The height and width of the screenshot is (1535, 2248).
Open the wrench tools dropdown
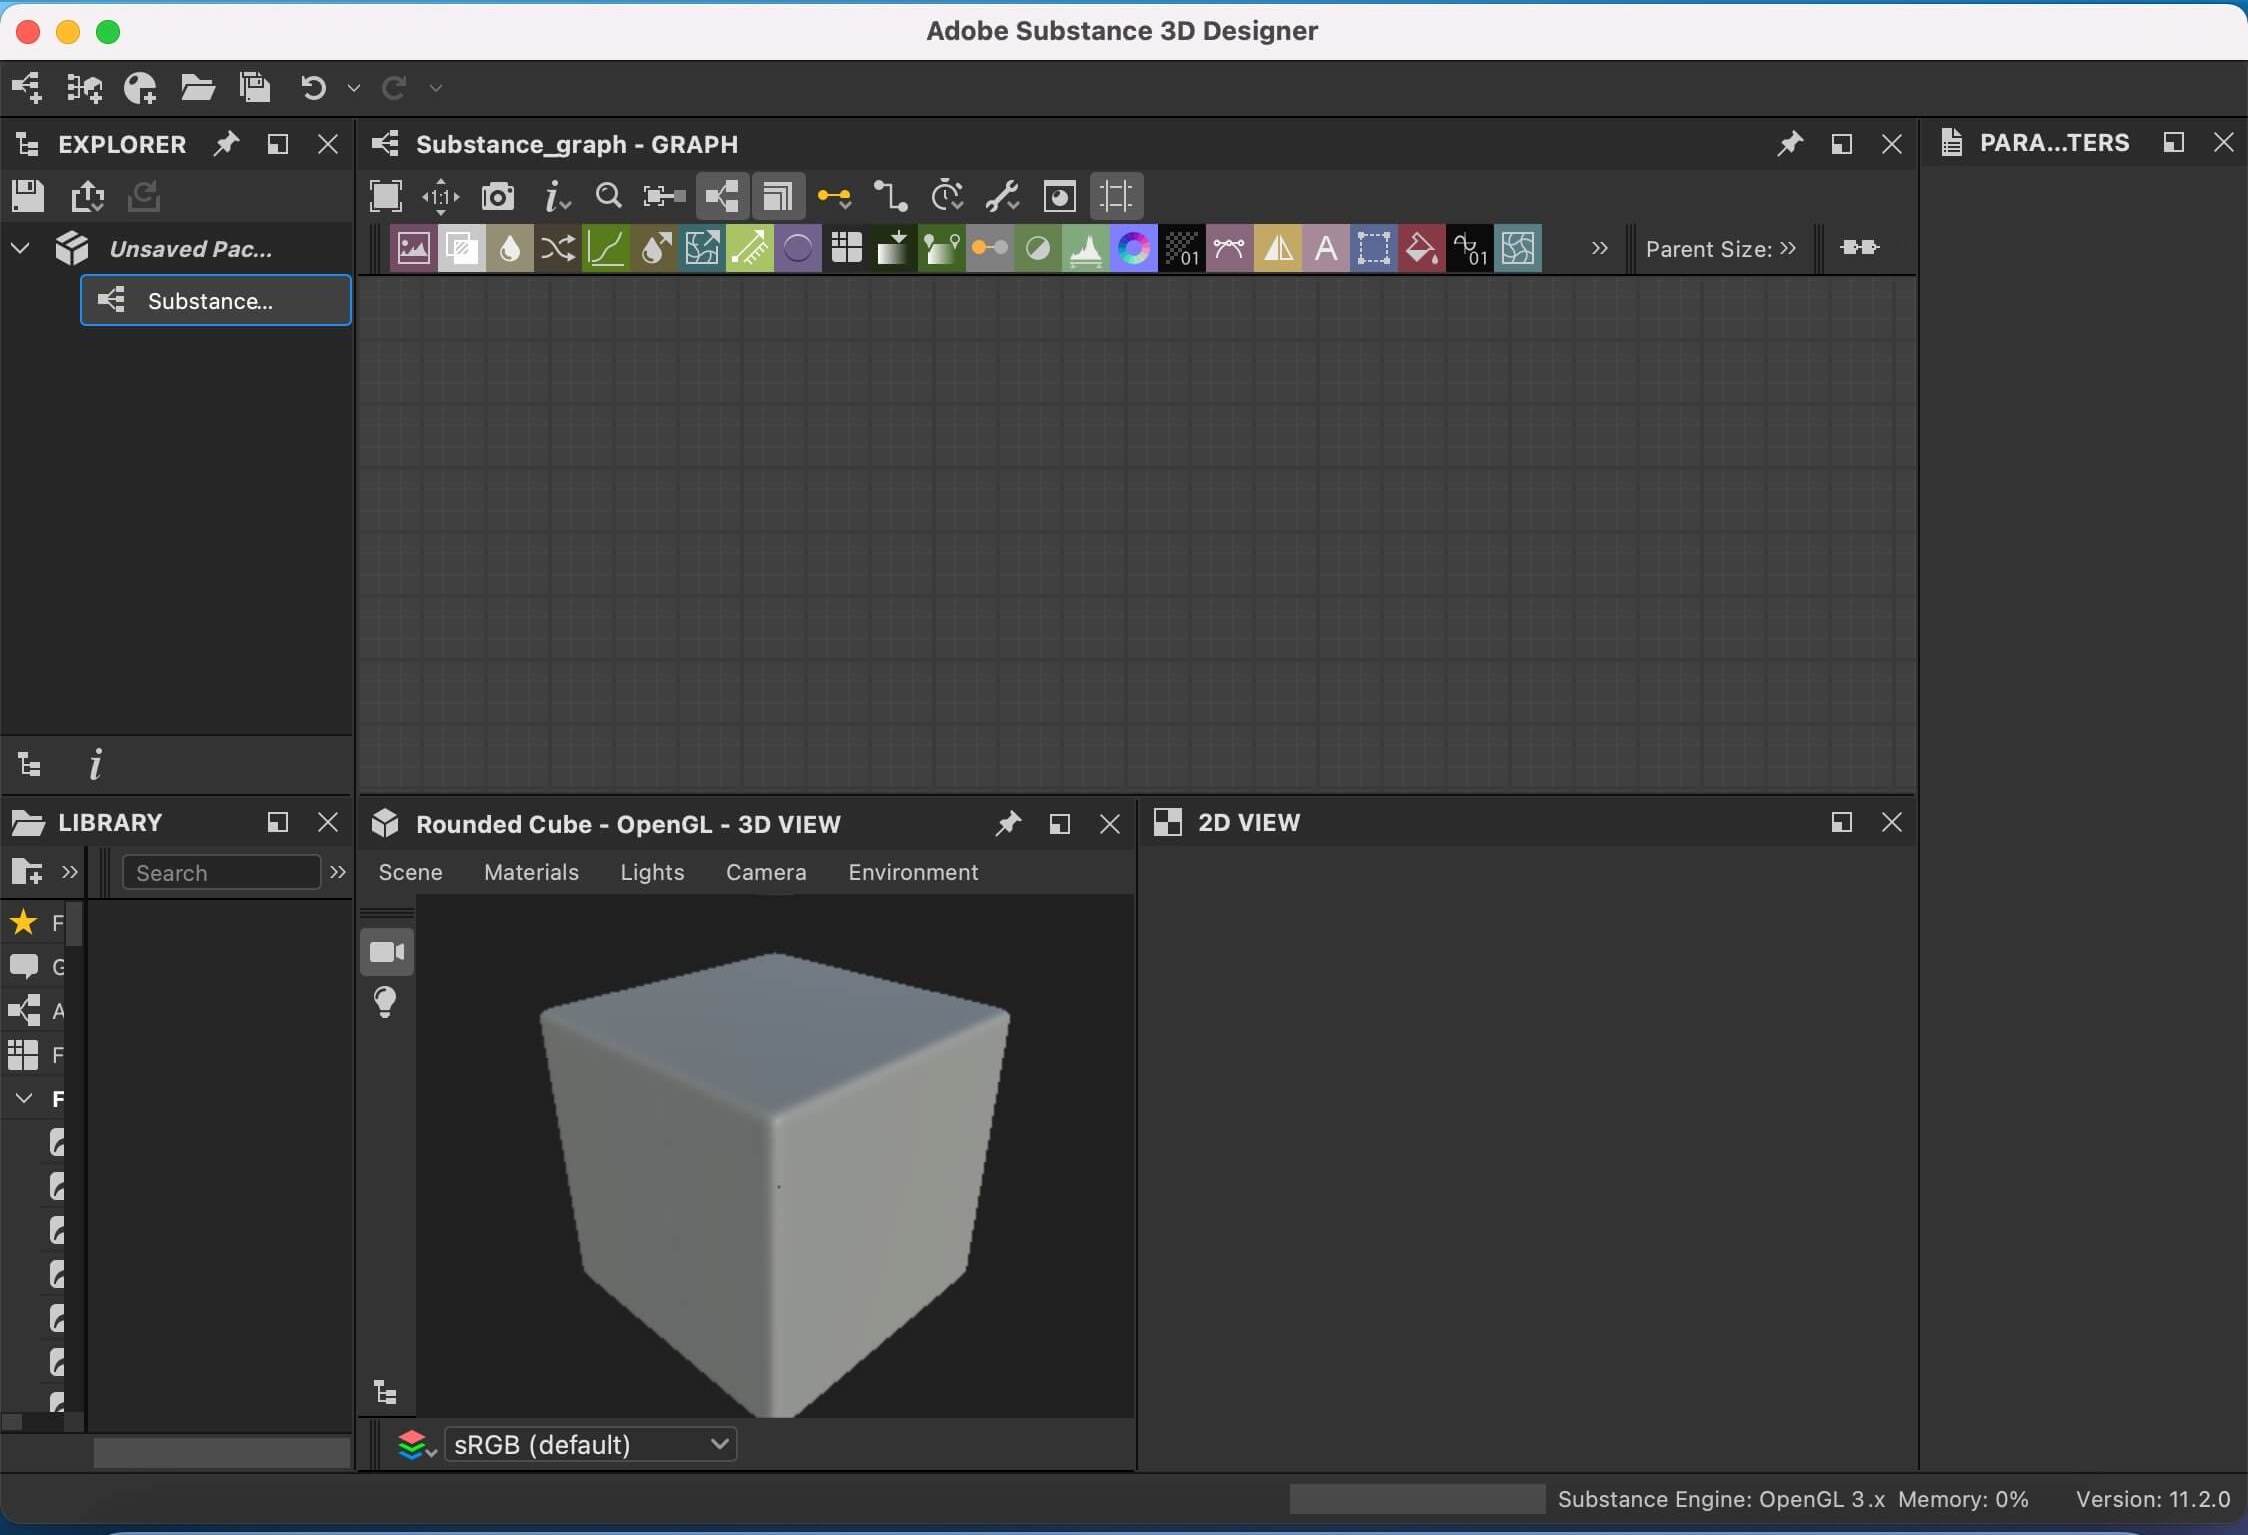coord(1002,196)
